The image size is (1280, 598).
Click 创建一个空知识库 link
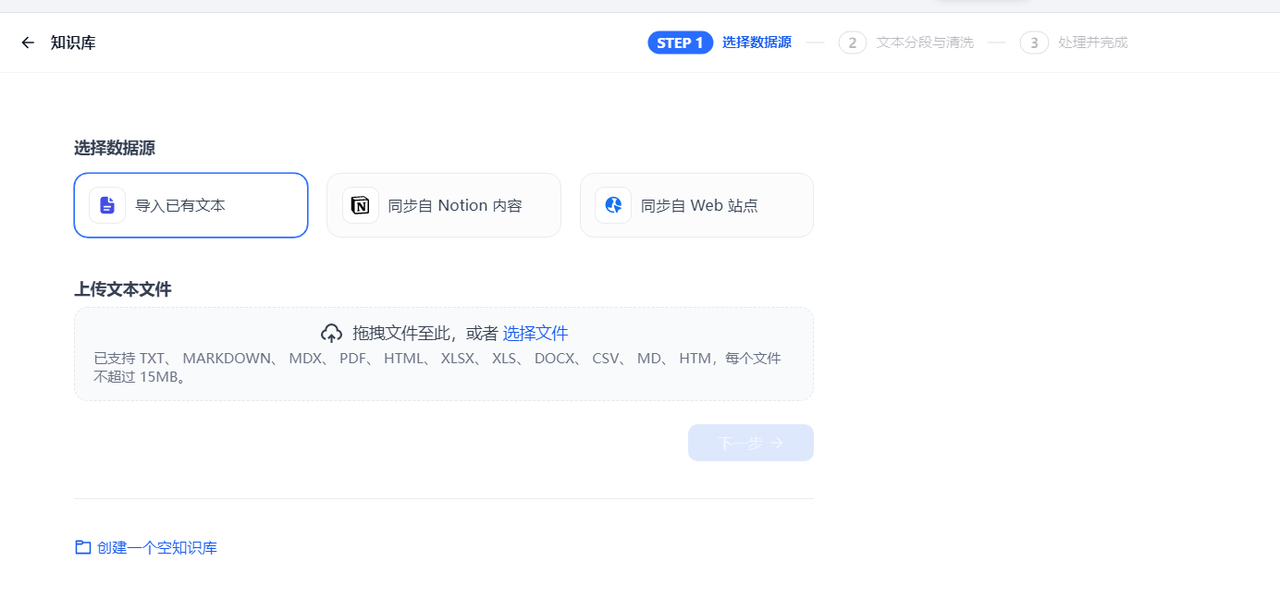[x=157, y=548]
